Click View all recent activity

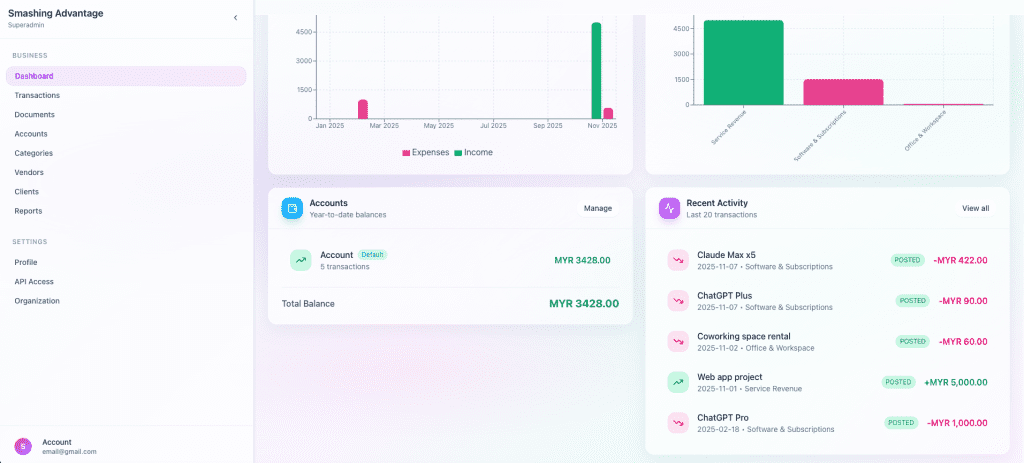[975, 208]
